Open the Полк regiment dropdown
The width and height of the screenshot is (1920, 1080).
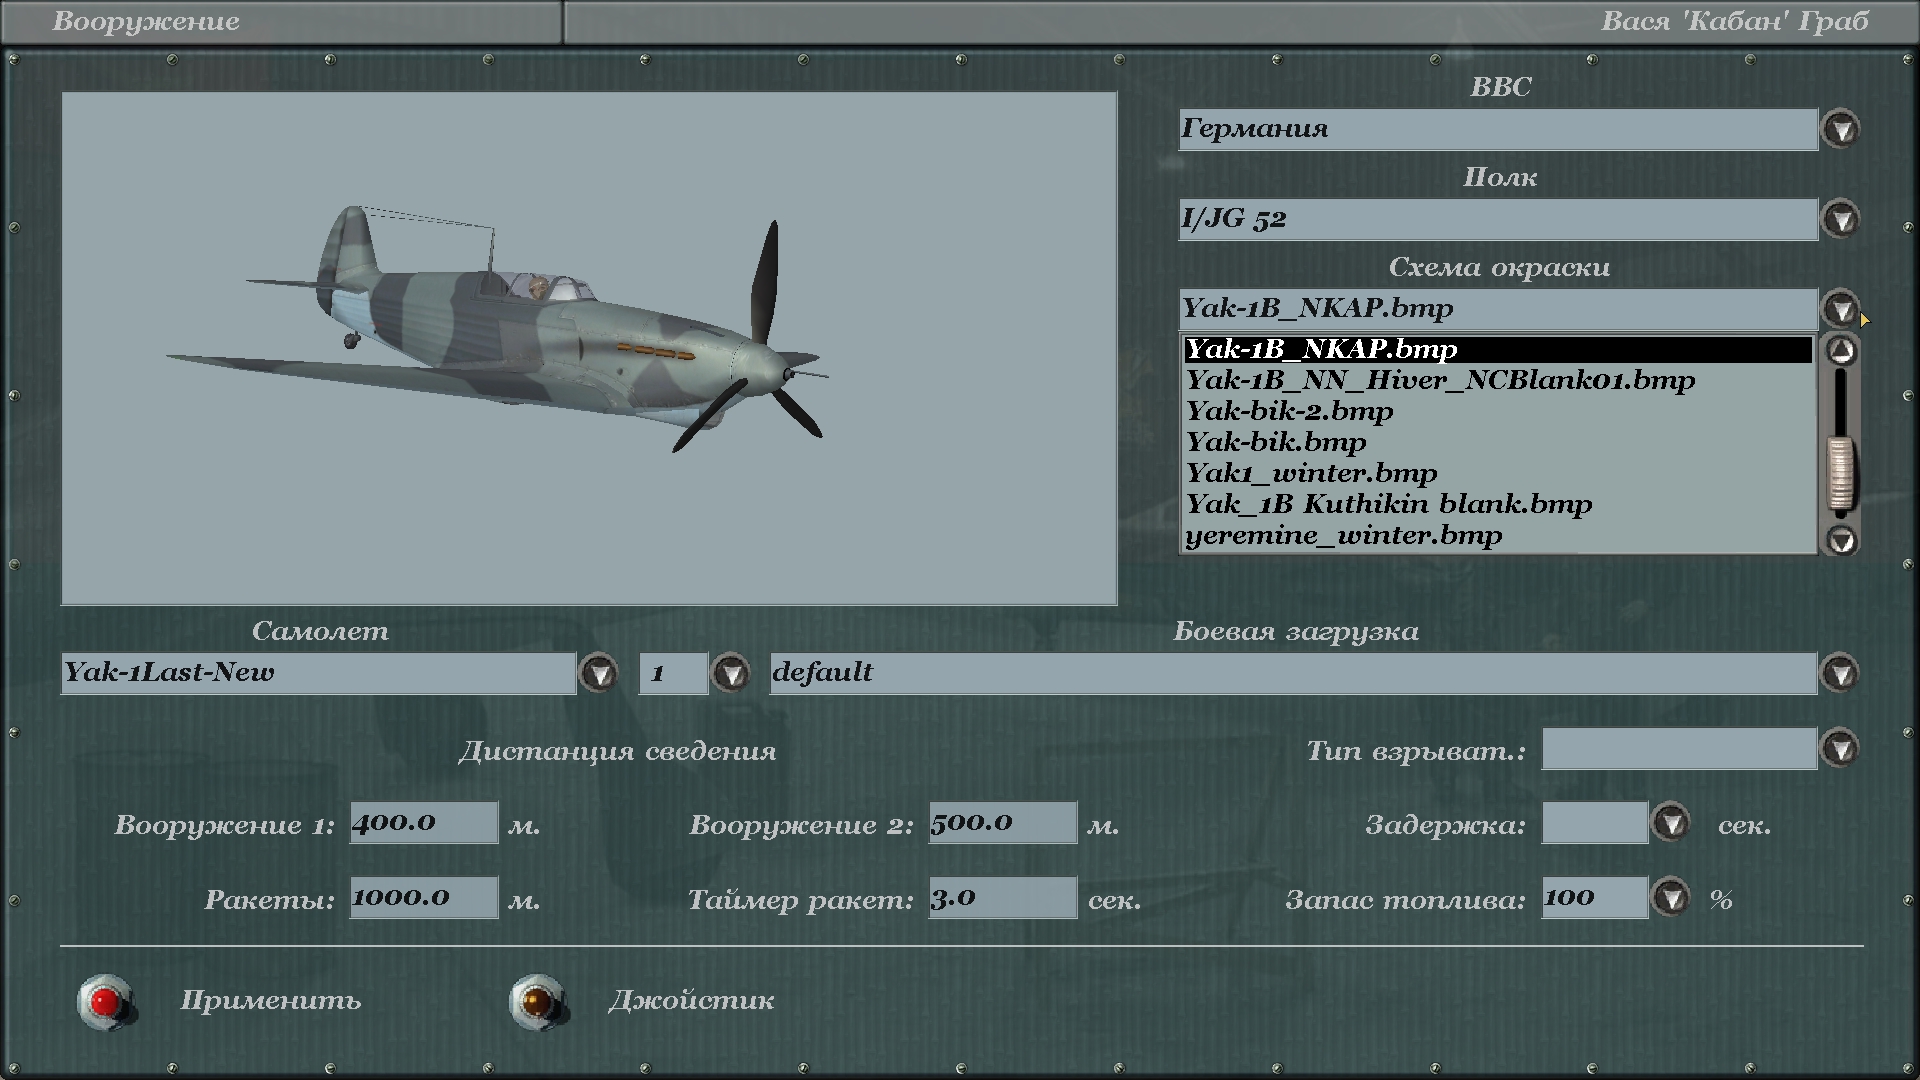[x=1840, y=220]
